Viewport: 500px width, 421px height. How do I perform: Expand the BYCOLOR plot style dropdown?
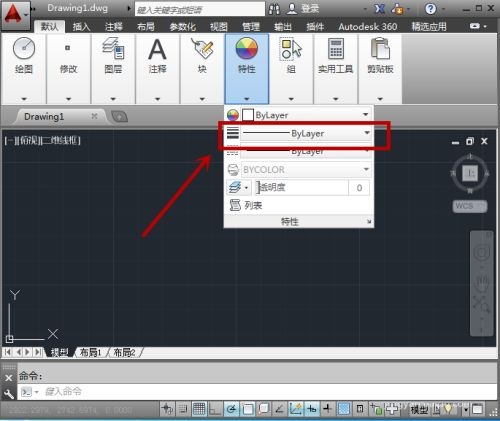click(x=366, y=170)
